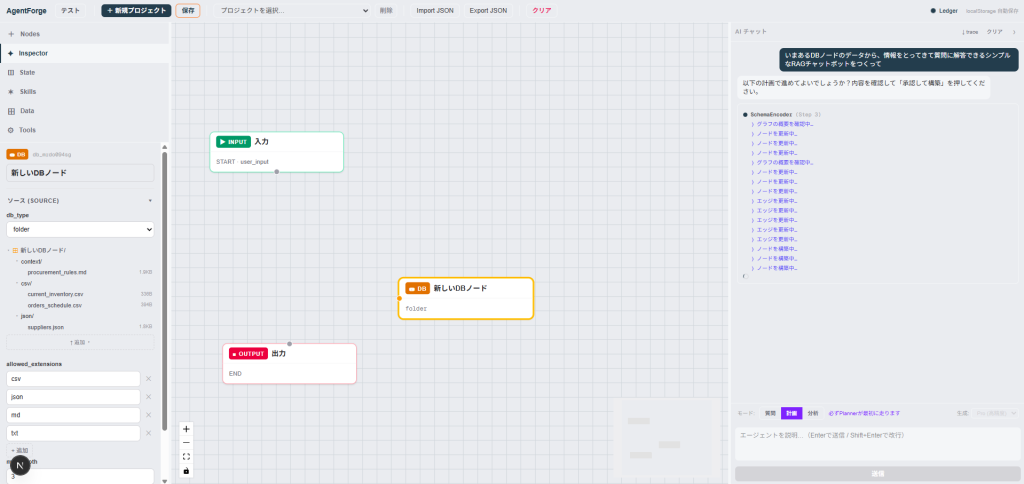Open the Tools sidebar section
This screenshot has width=1024, height=484.
tap(84, 130)
